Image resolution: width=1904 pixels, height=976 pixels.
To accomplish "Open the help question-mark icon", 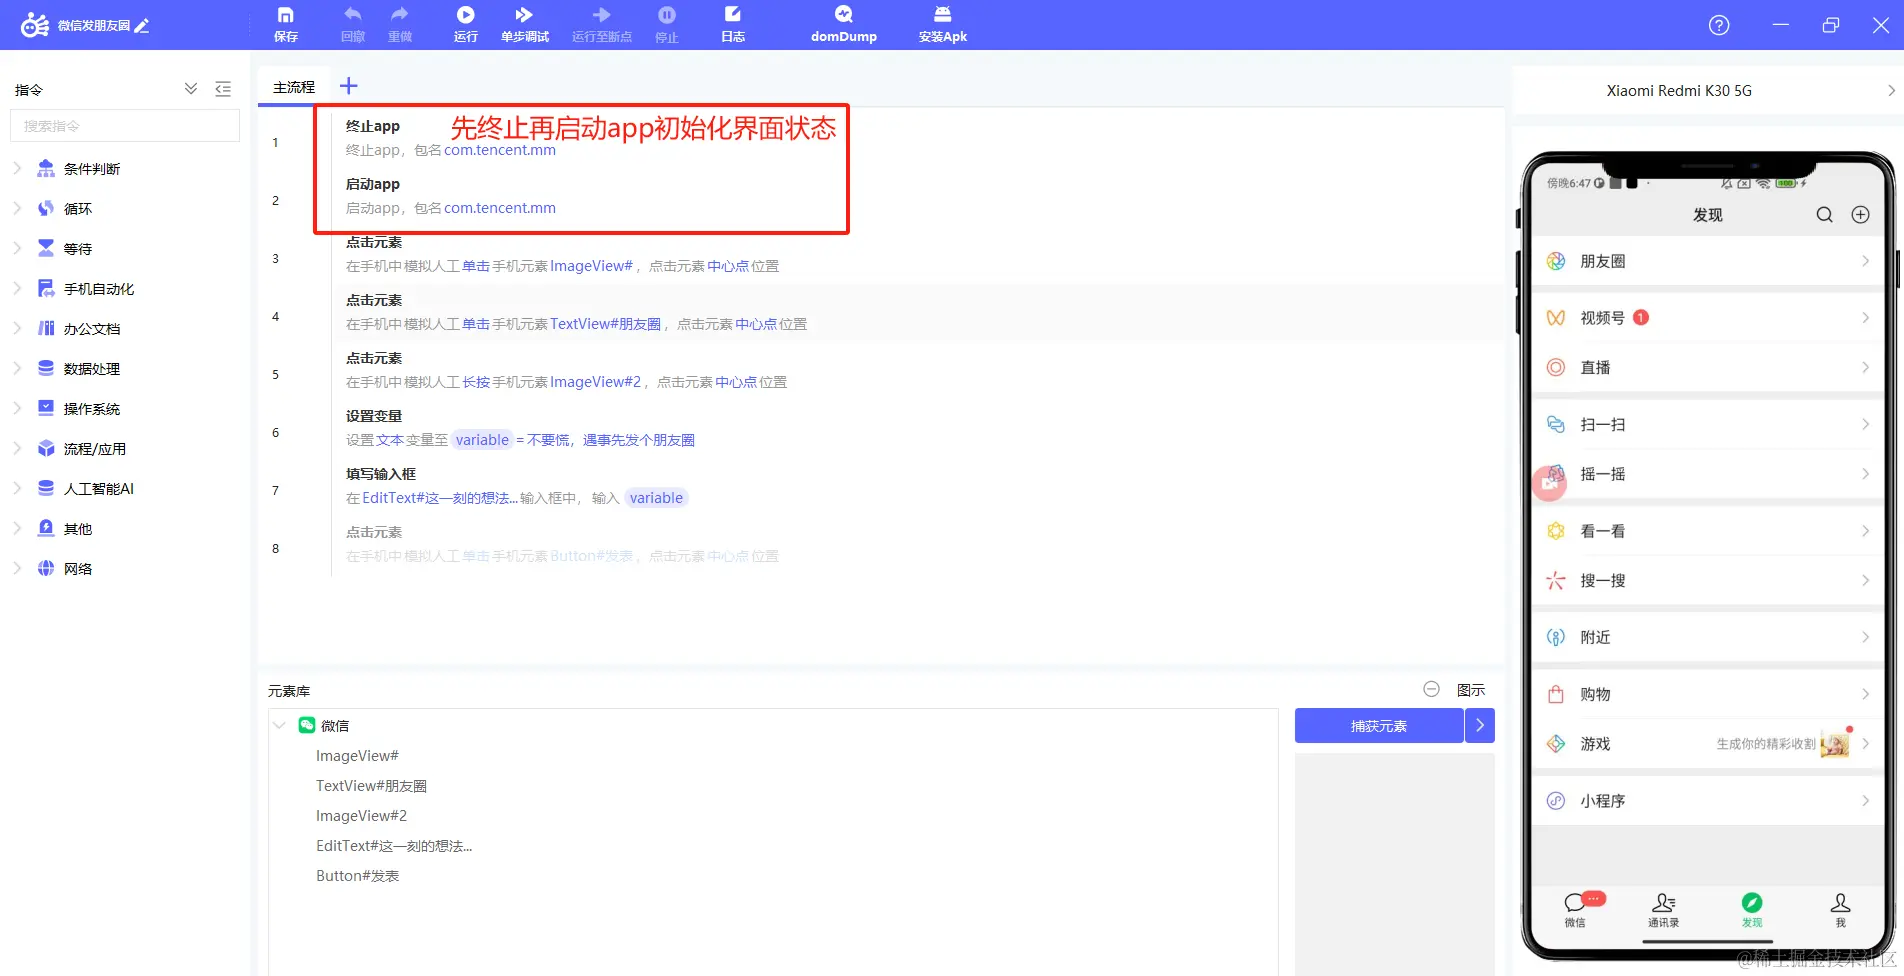I will pos(1719,25).
